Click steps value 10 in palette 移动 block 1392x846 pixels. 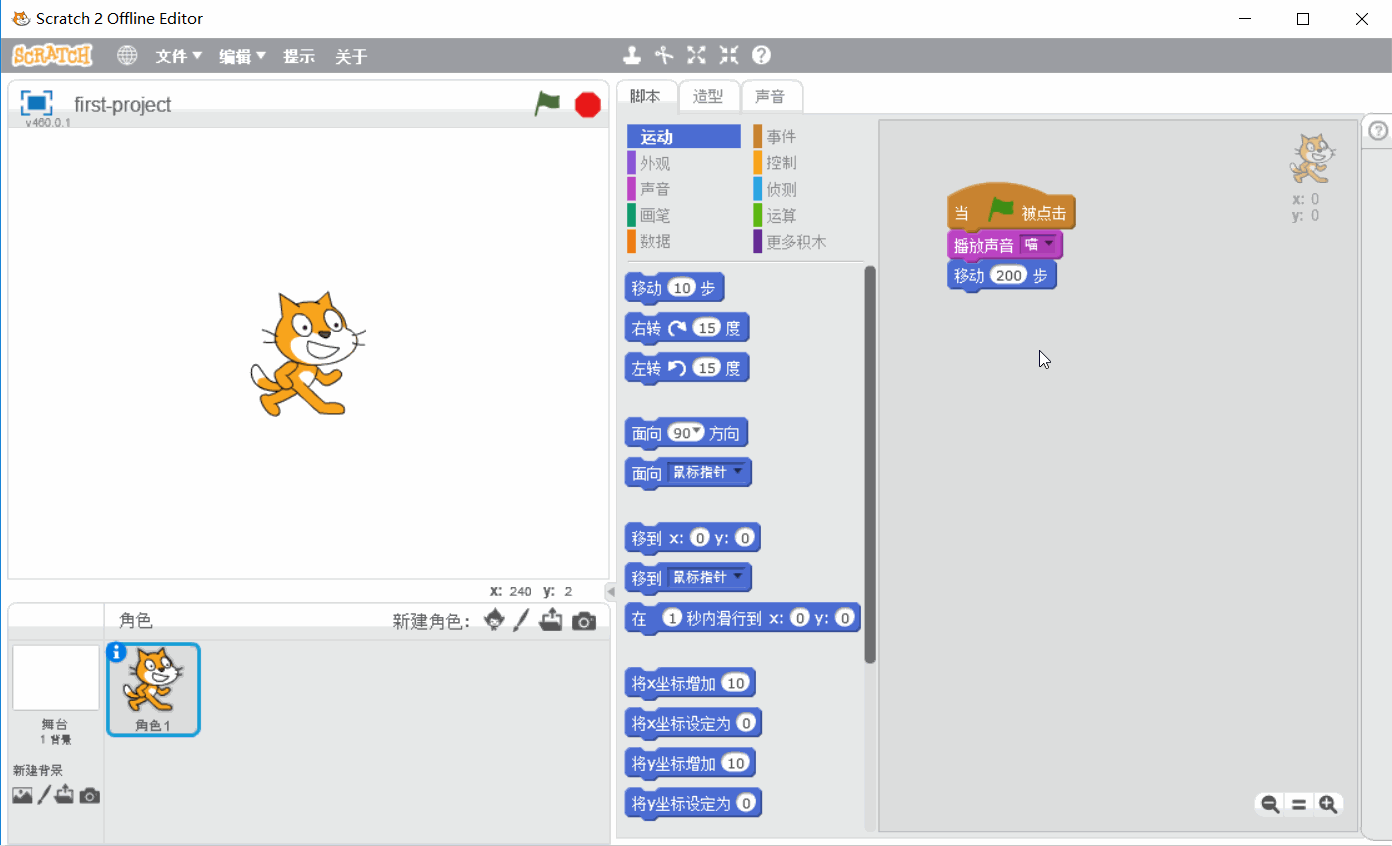click(x=682, y=288)
